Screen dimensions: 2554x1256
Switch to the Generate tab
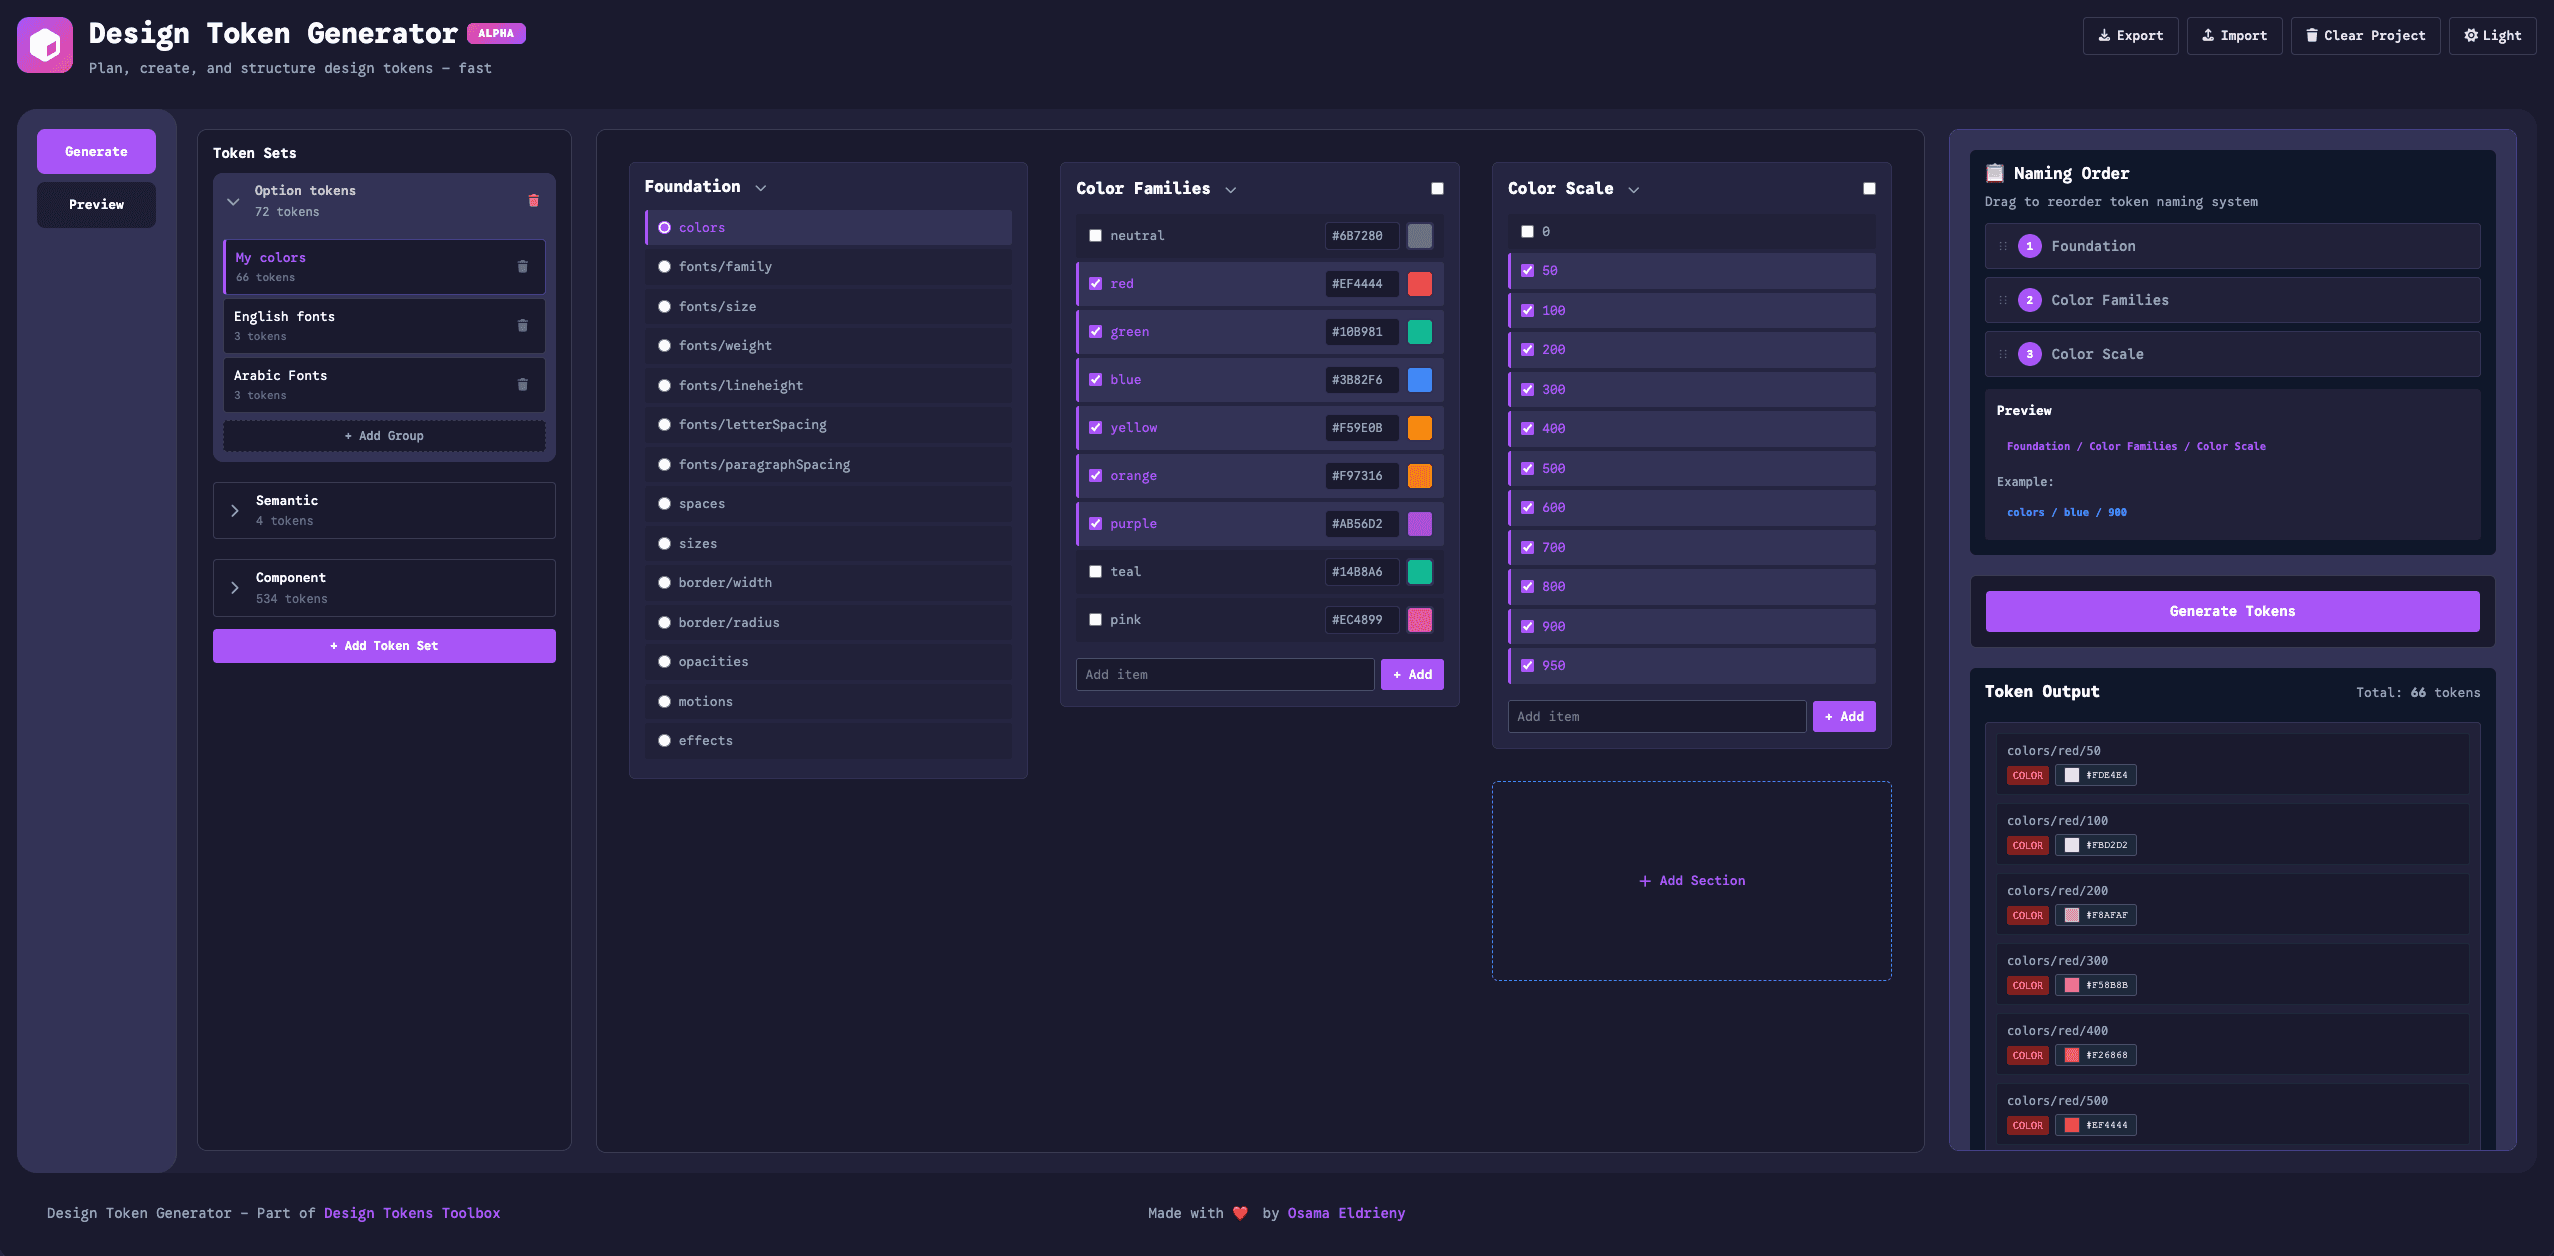[96, 152]
